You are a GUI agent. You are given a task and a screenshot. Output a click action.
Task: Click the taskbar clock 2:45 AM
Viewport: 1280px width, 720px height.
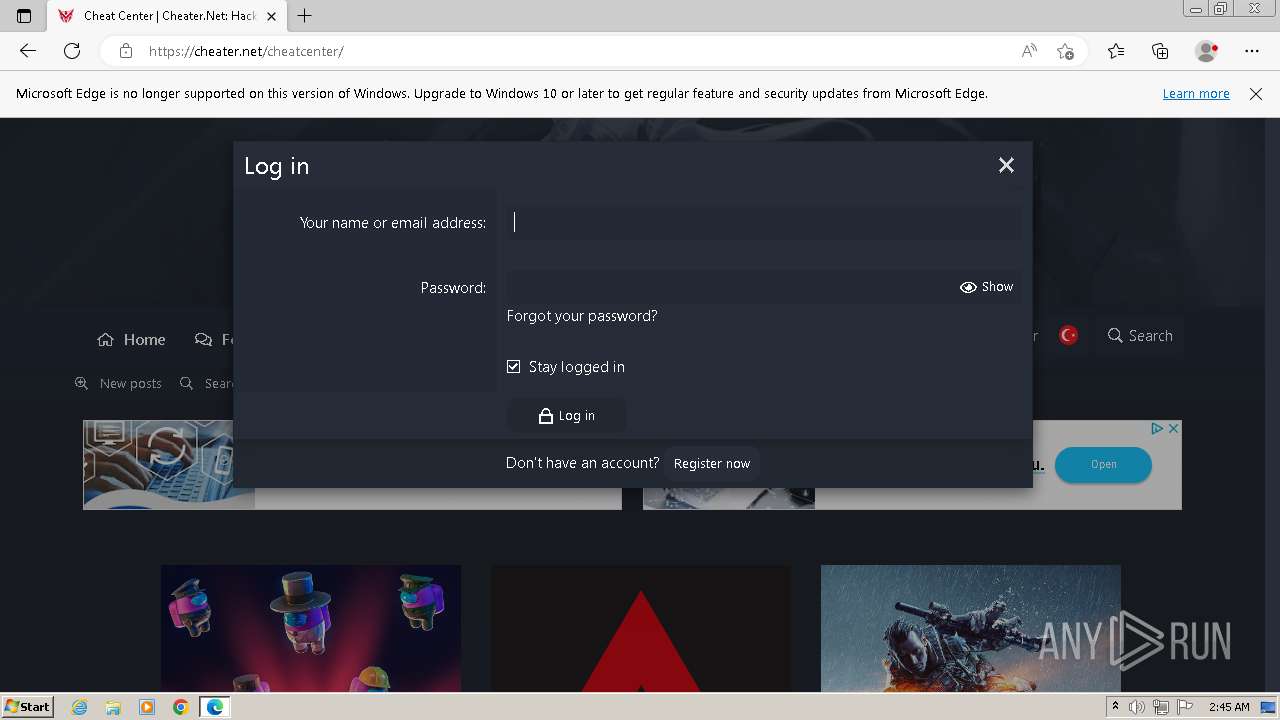click(x=1228, y=707)
